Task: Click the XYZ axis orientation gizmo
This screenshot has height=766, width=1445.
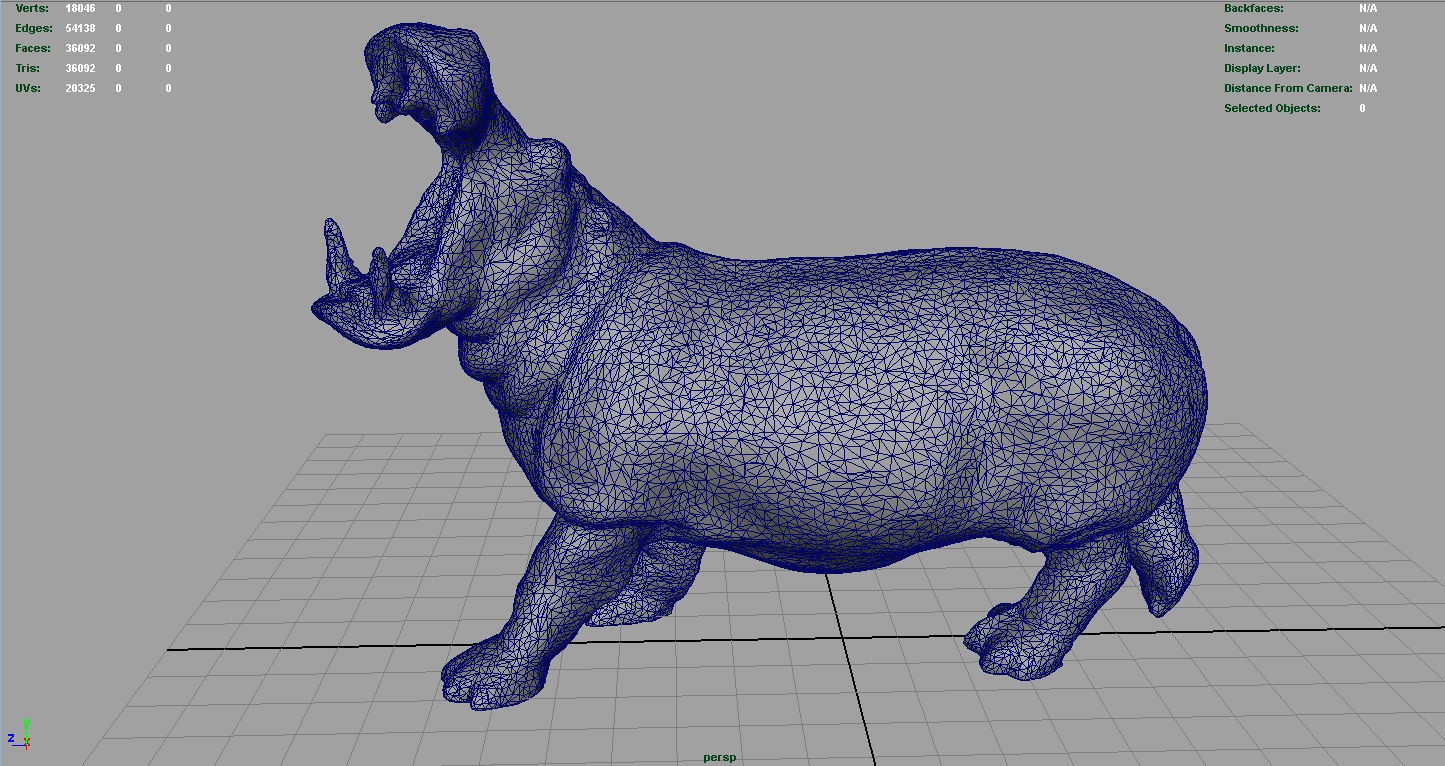Action: click(20, 734)
